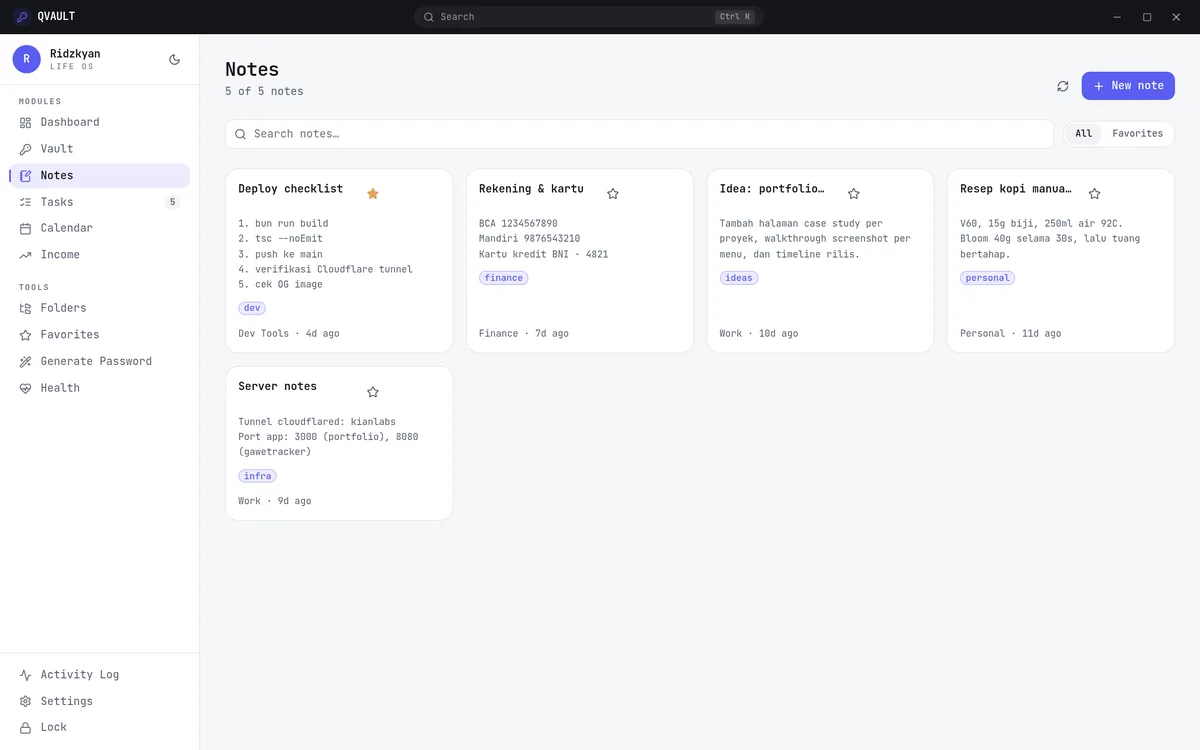Click the dev tag chip
The width and height of the screenshot is (1200, 750).
pyautogui.click(x=252, y=308)
